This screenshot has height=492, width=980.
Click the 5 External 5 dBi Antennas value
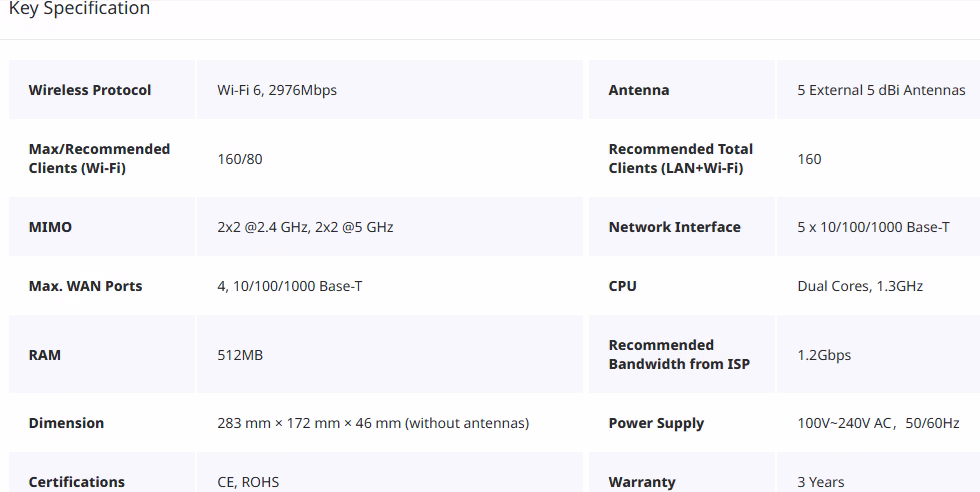tap(881, 90)
